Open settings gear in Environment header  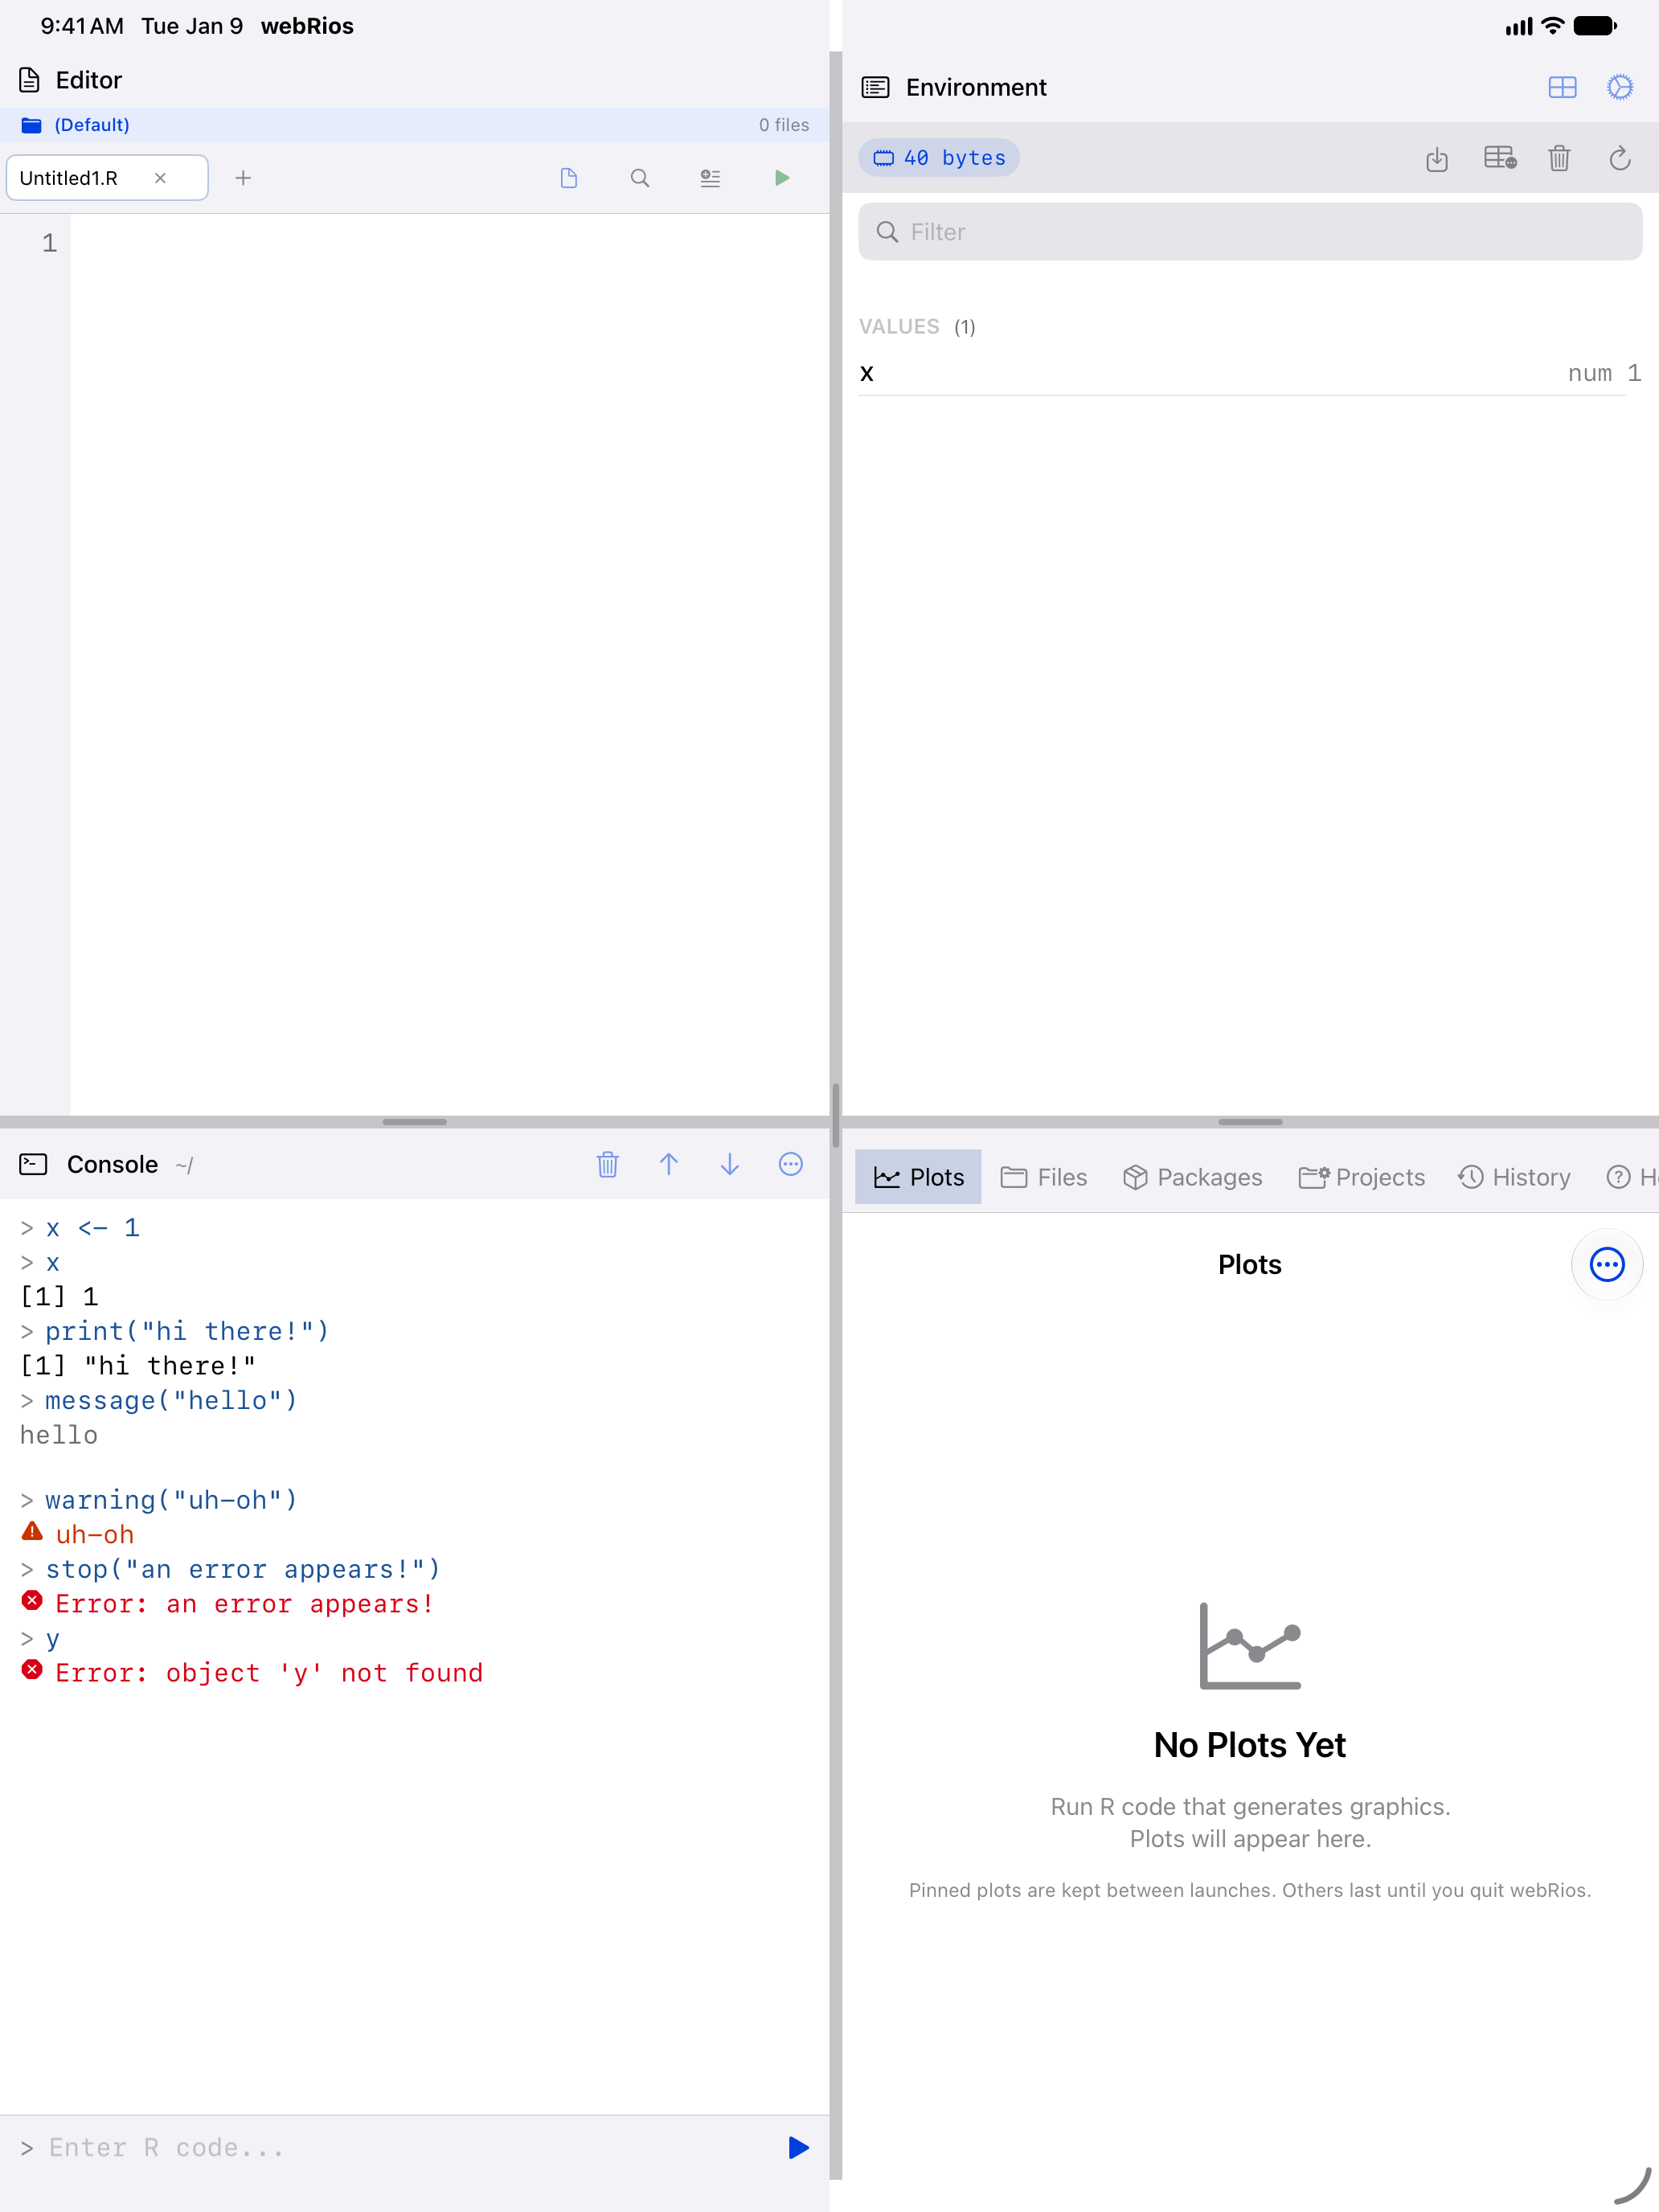click(x=1620, y=88)
